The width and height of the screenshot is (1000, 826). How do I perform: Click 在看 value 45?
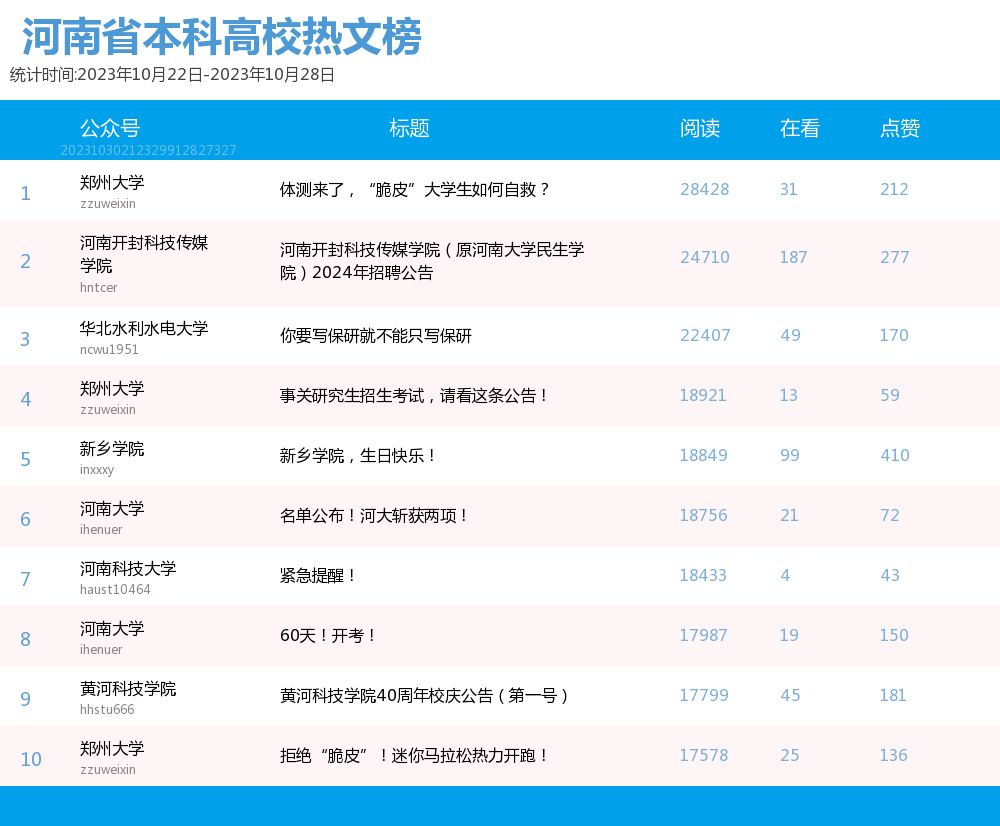tap(790, 695)
